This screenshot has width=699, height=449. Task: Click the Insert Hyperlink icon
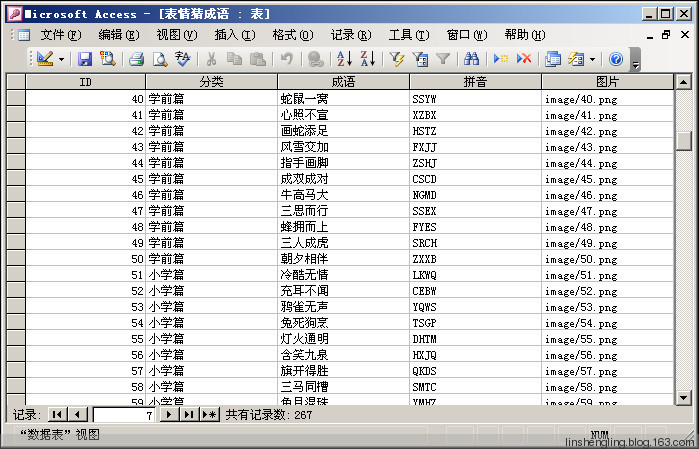316,59
